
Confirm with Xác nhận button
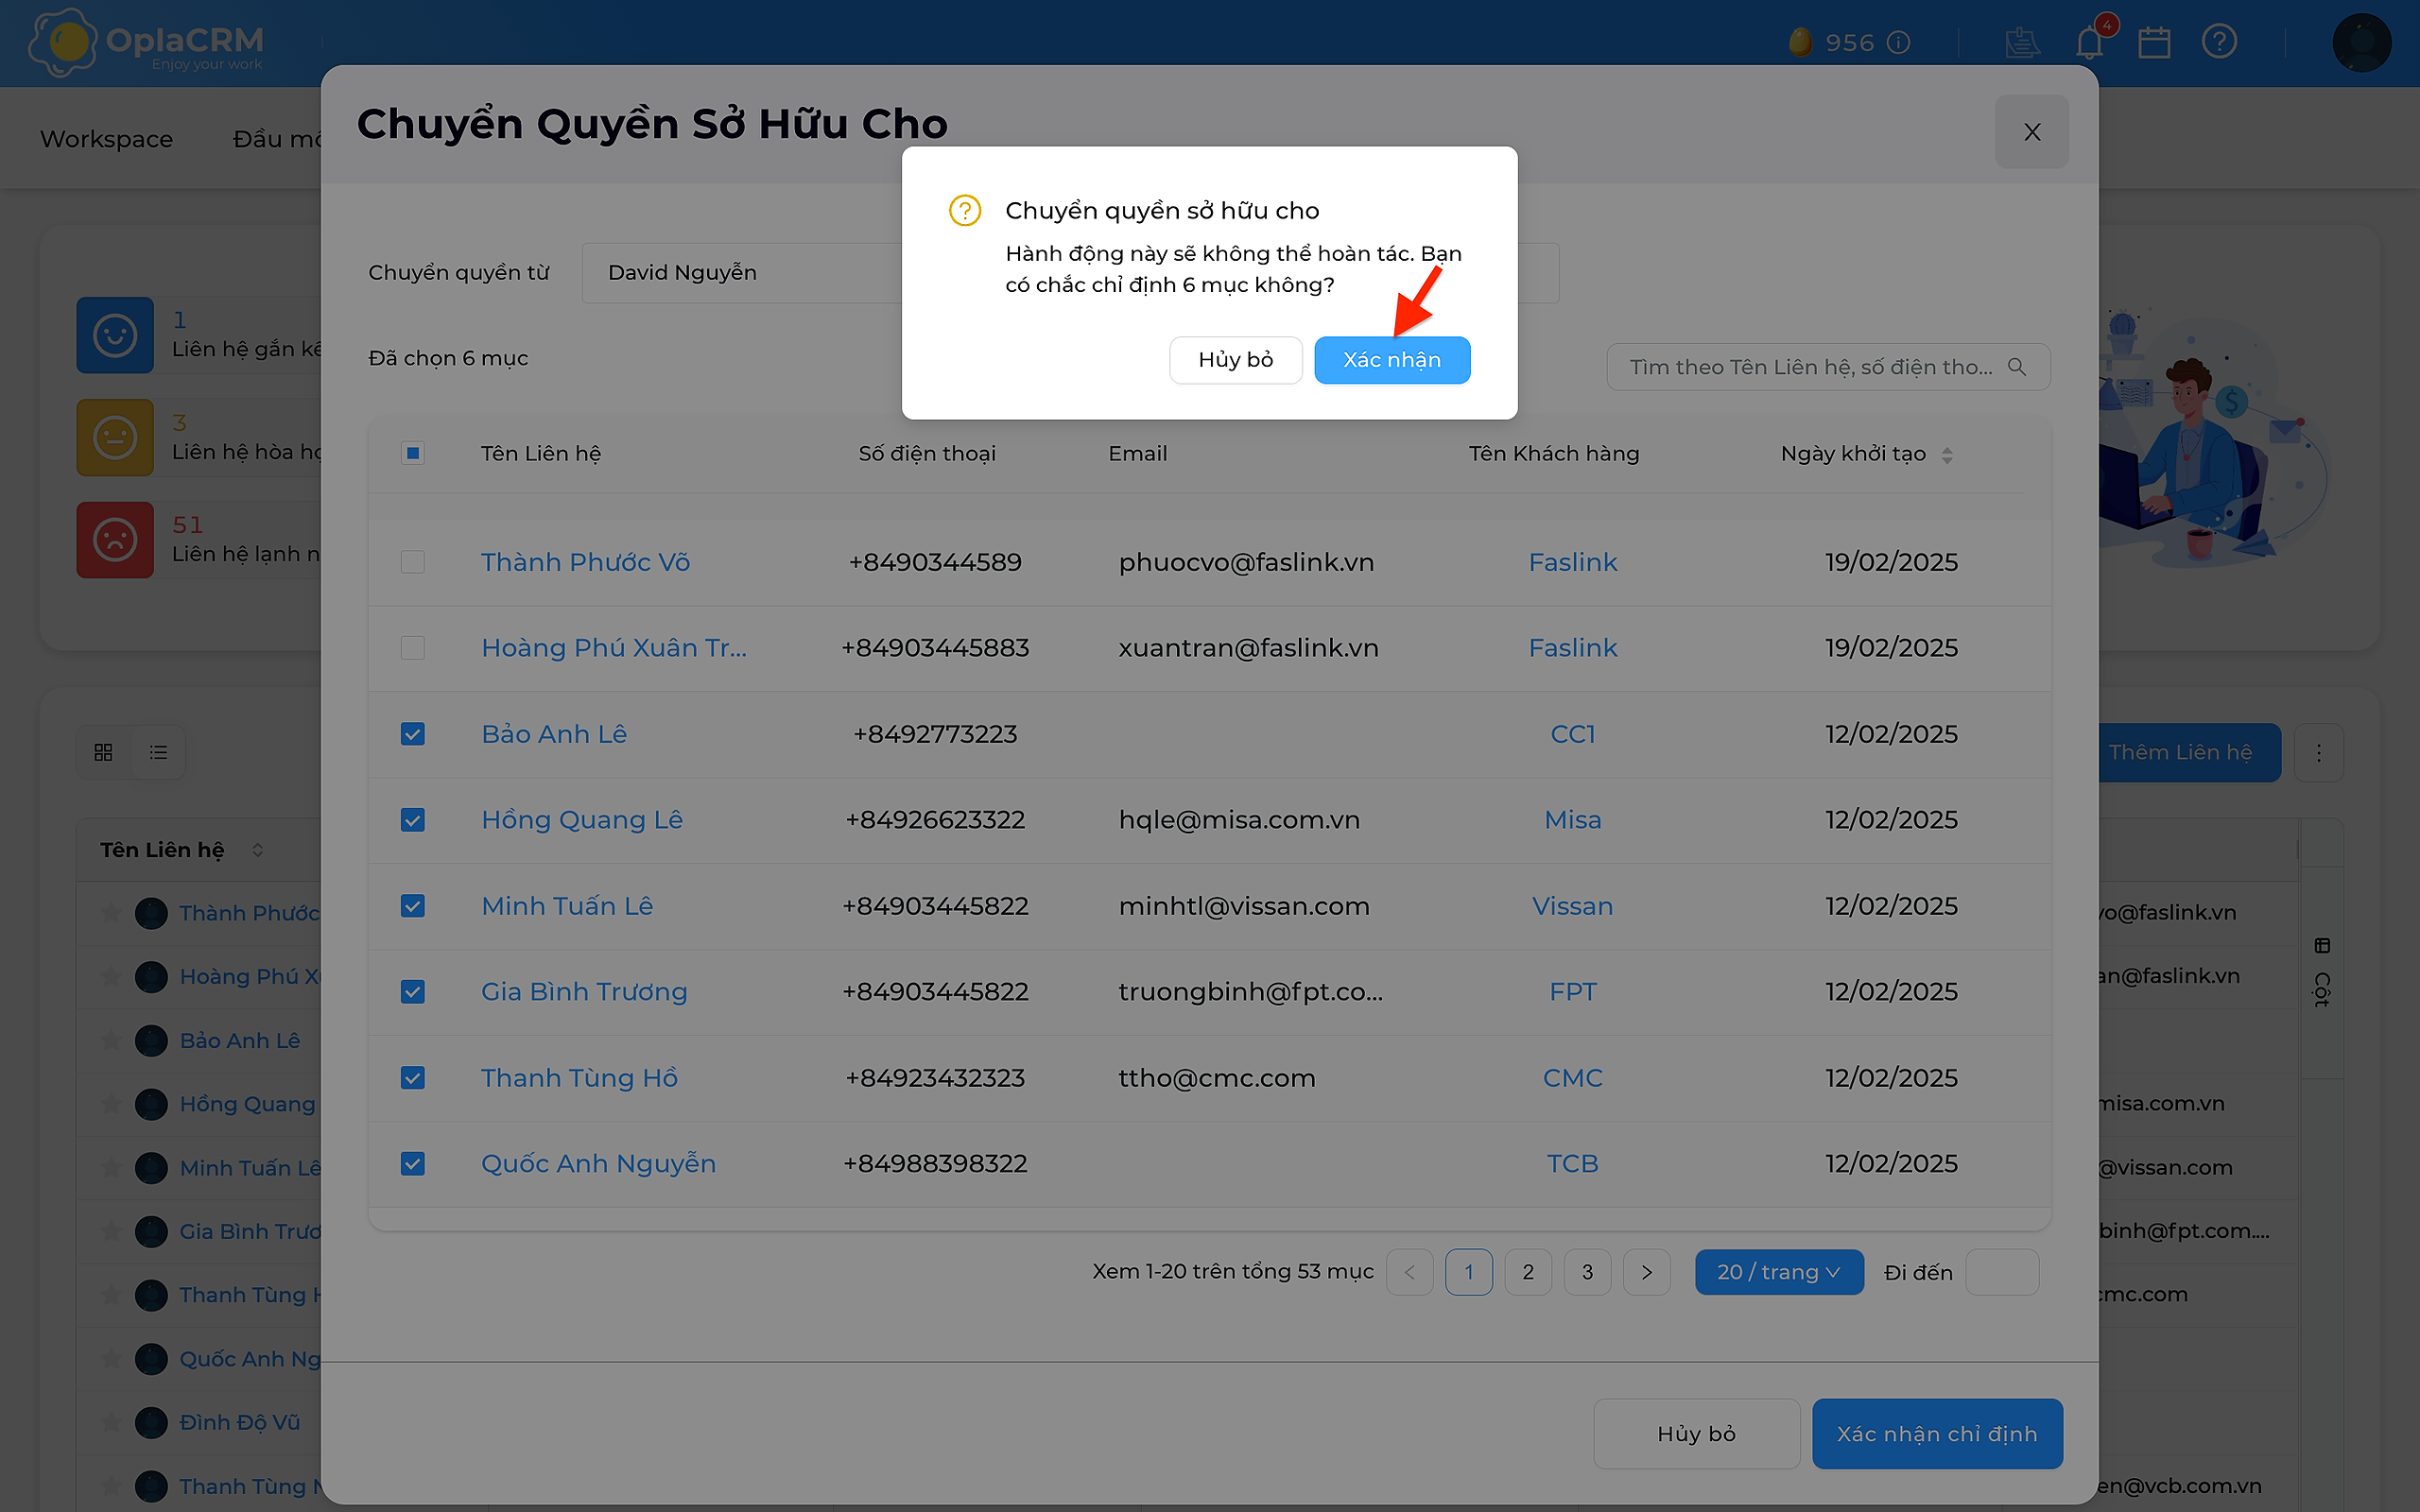point(1392,360)
